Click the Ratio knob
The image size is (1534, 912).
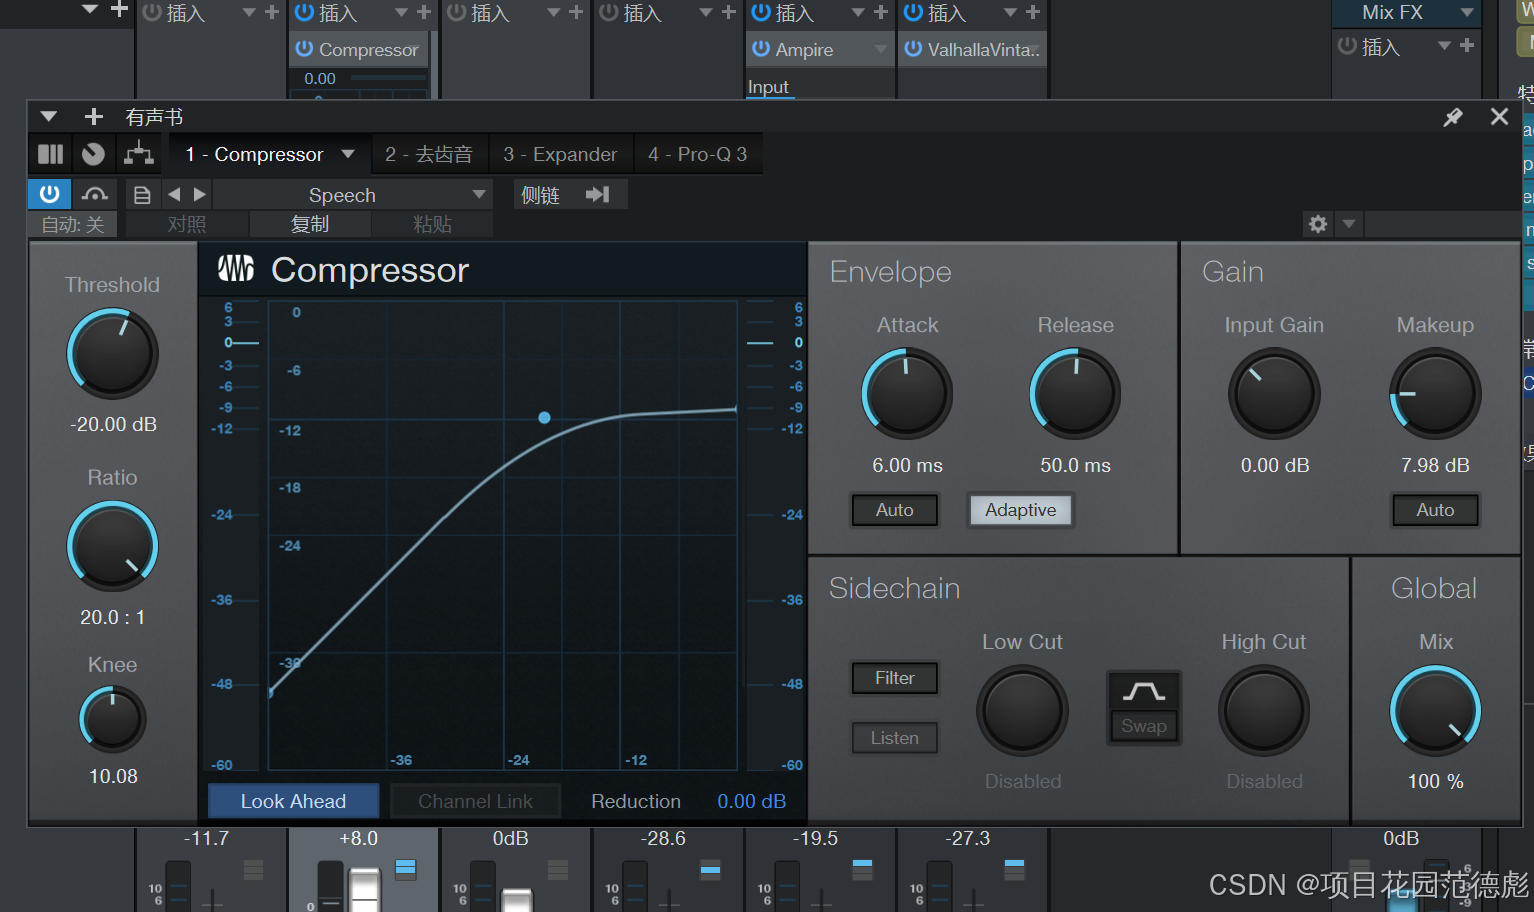113,546
